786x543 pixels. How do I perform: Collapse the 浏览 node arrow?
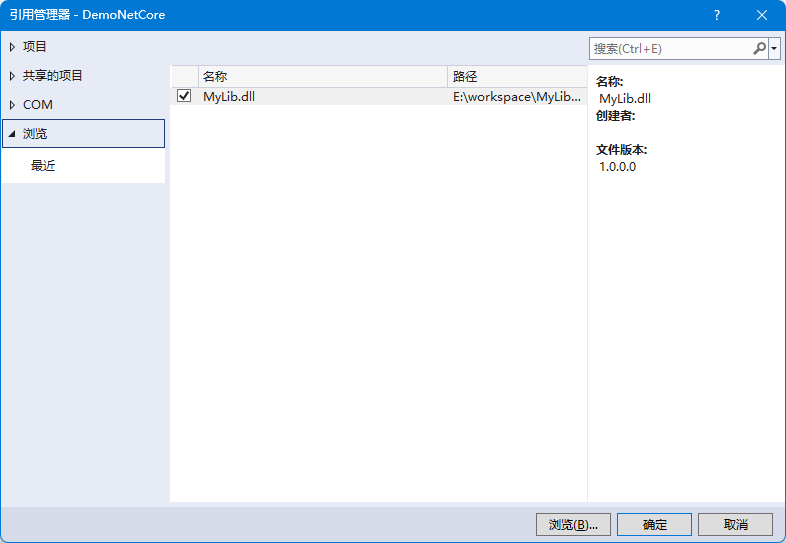[x=12, y=134]
